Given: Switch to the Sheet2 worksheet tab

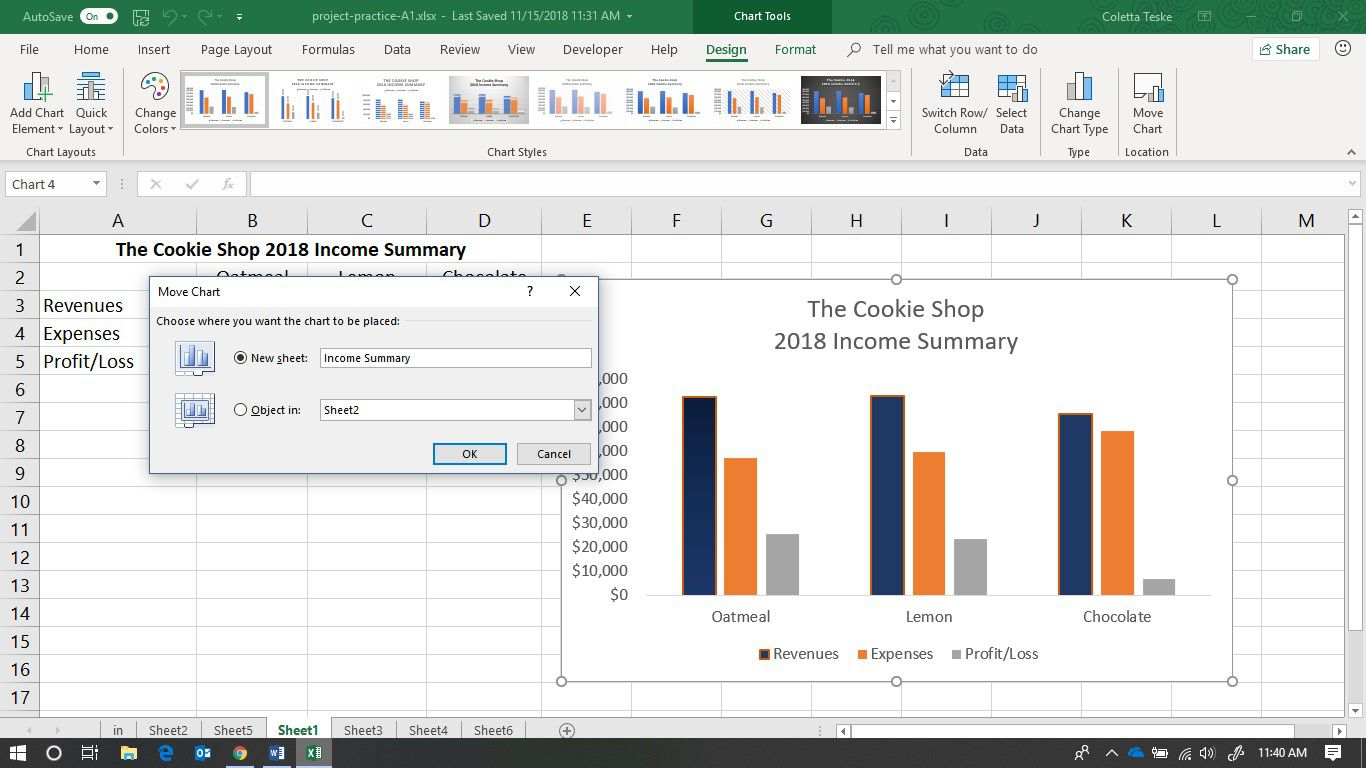Looking at the screenshot, I should [168, 730].
